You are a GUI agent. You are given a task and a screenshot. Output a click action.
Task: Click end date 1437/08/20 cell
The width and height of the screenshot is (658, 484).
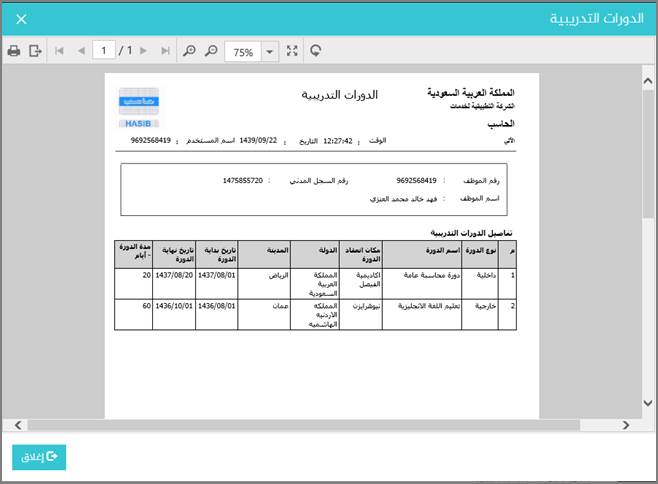point(174,284)
